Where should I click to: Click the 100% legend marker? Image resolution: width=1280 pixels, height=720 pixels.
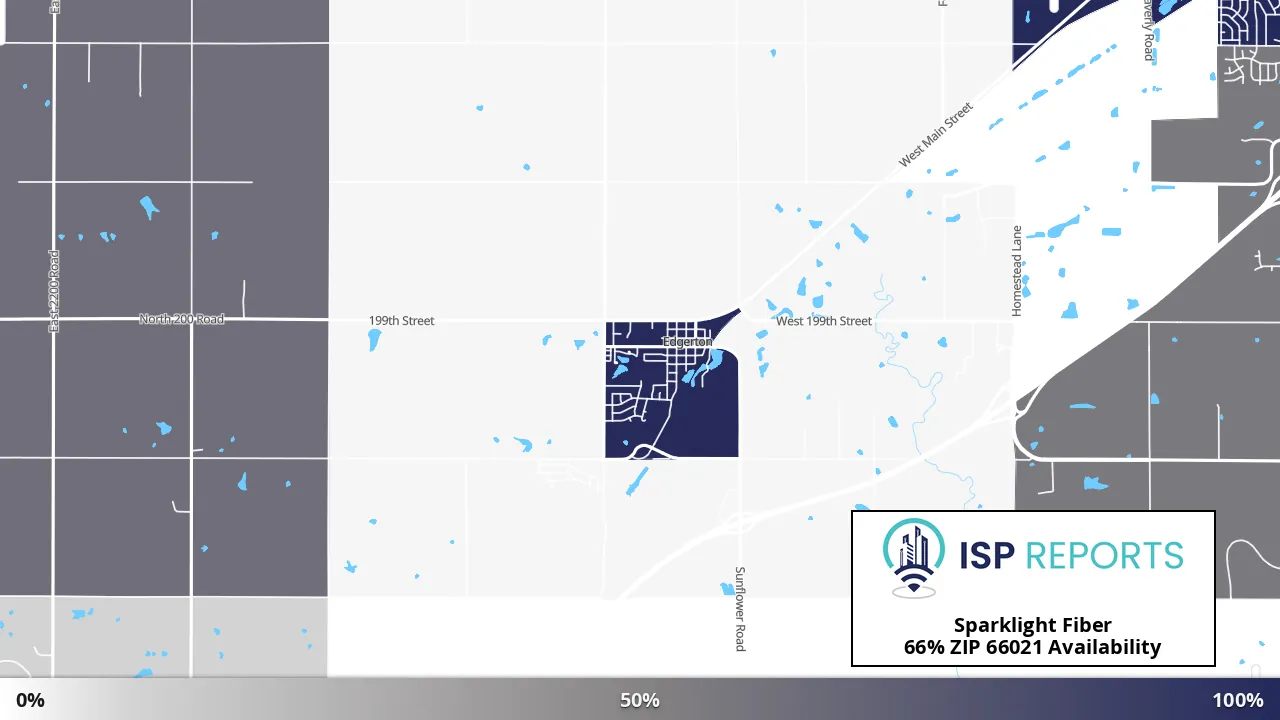1238,700
